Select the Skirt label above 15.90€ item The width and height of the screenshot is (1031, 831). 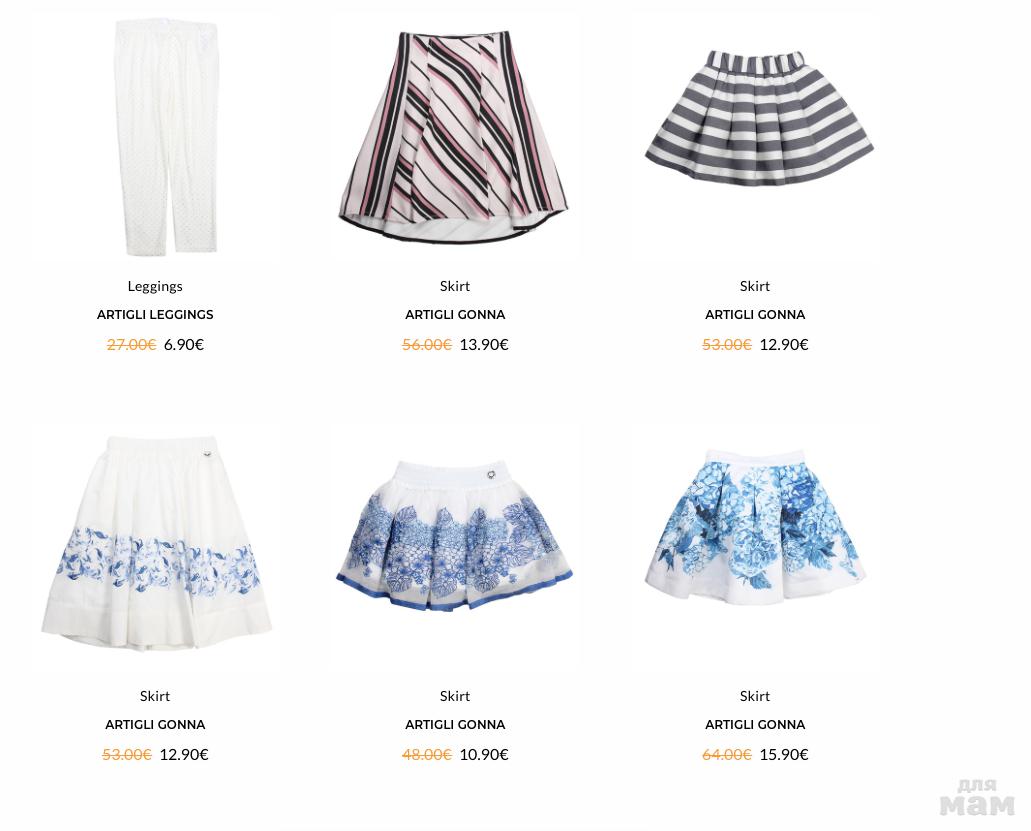(x=755, y=696)
